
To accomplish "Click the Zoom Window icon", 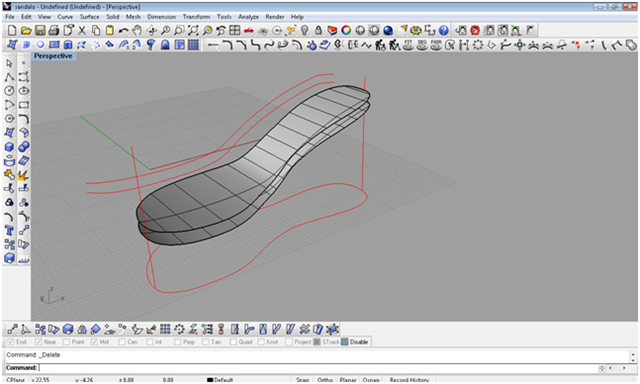I will pos(179,30).
